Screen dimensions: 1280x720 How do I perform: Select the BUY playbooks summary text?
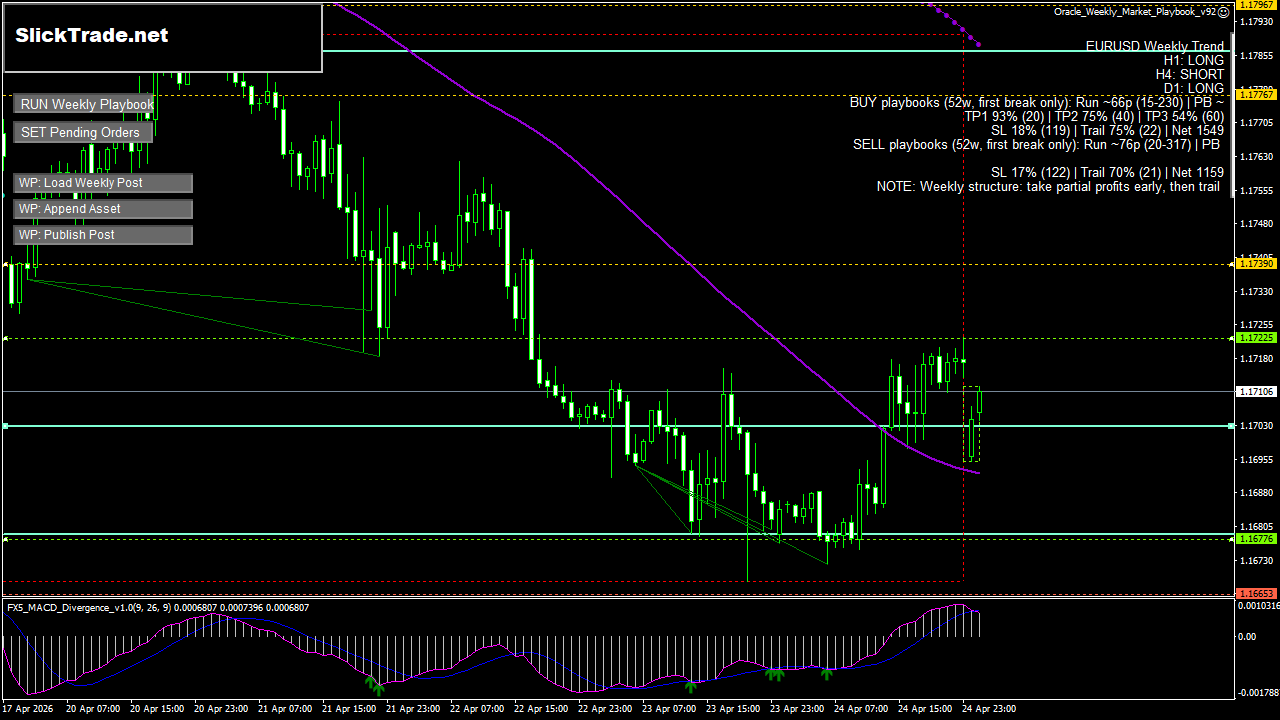pyautogui.click(x=1037, y=102)
